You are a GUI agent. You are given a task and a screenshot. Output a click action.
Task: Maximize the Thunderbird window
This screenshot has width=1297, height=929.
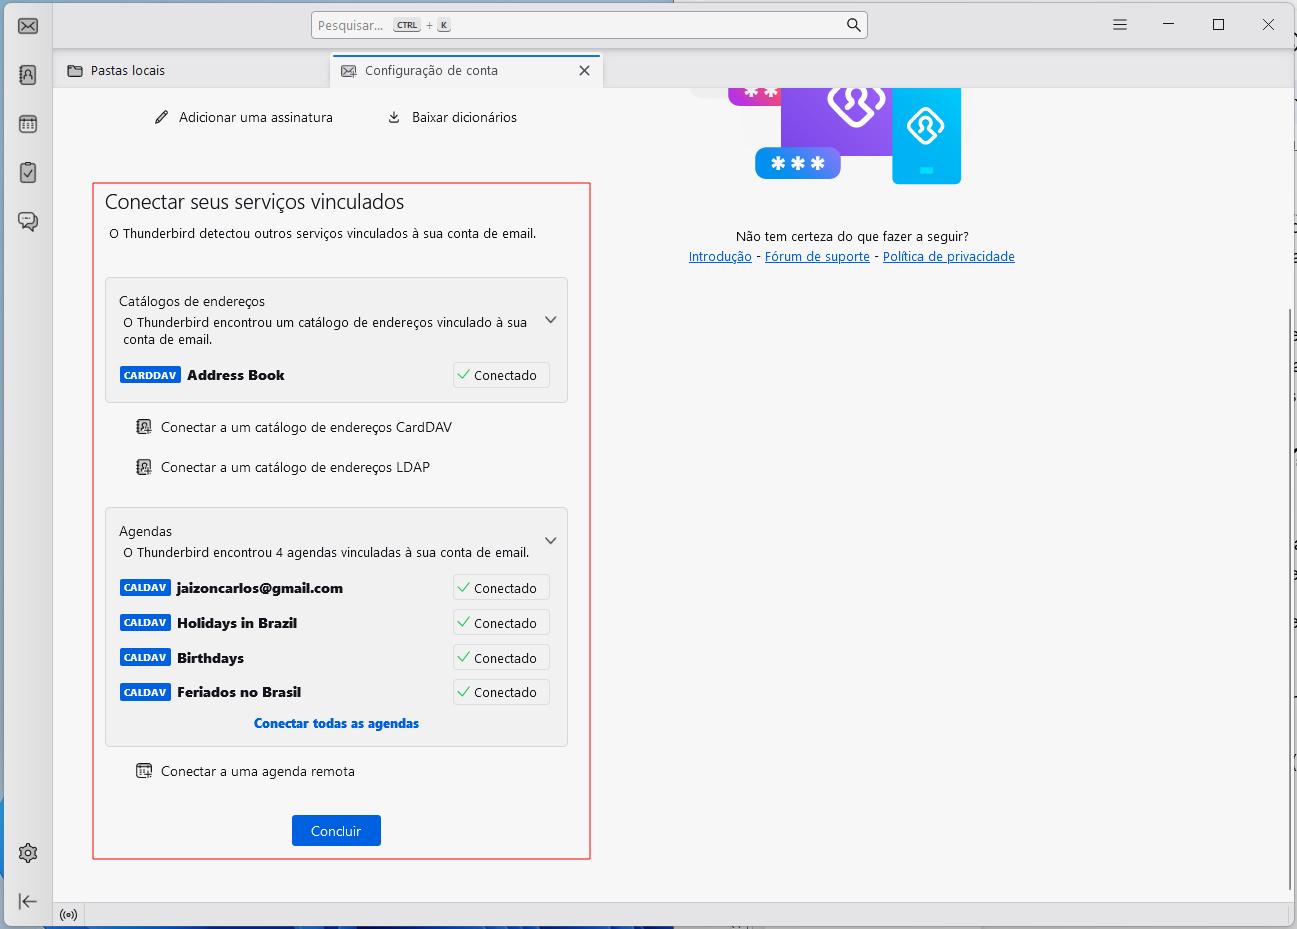(1218, 25)
